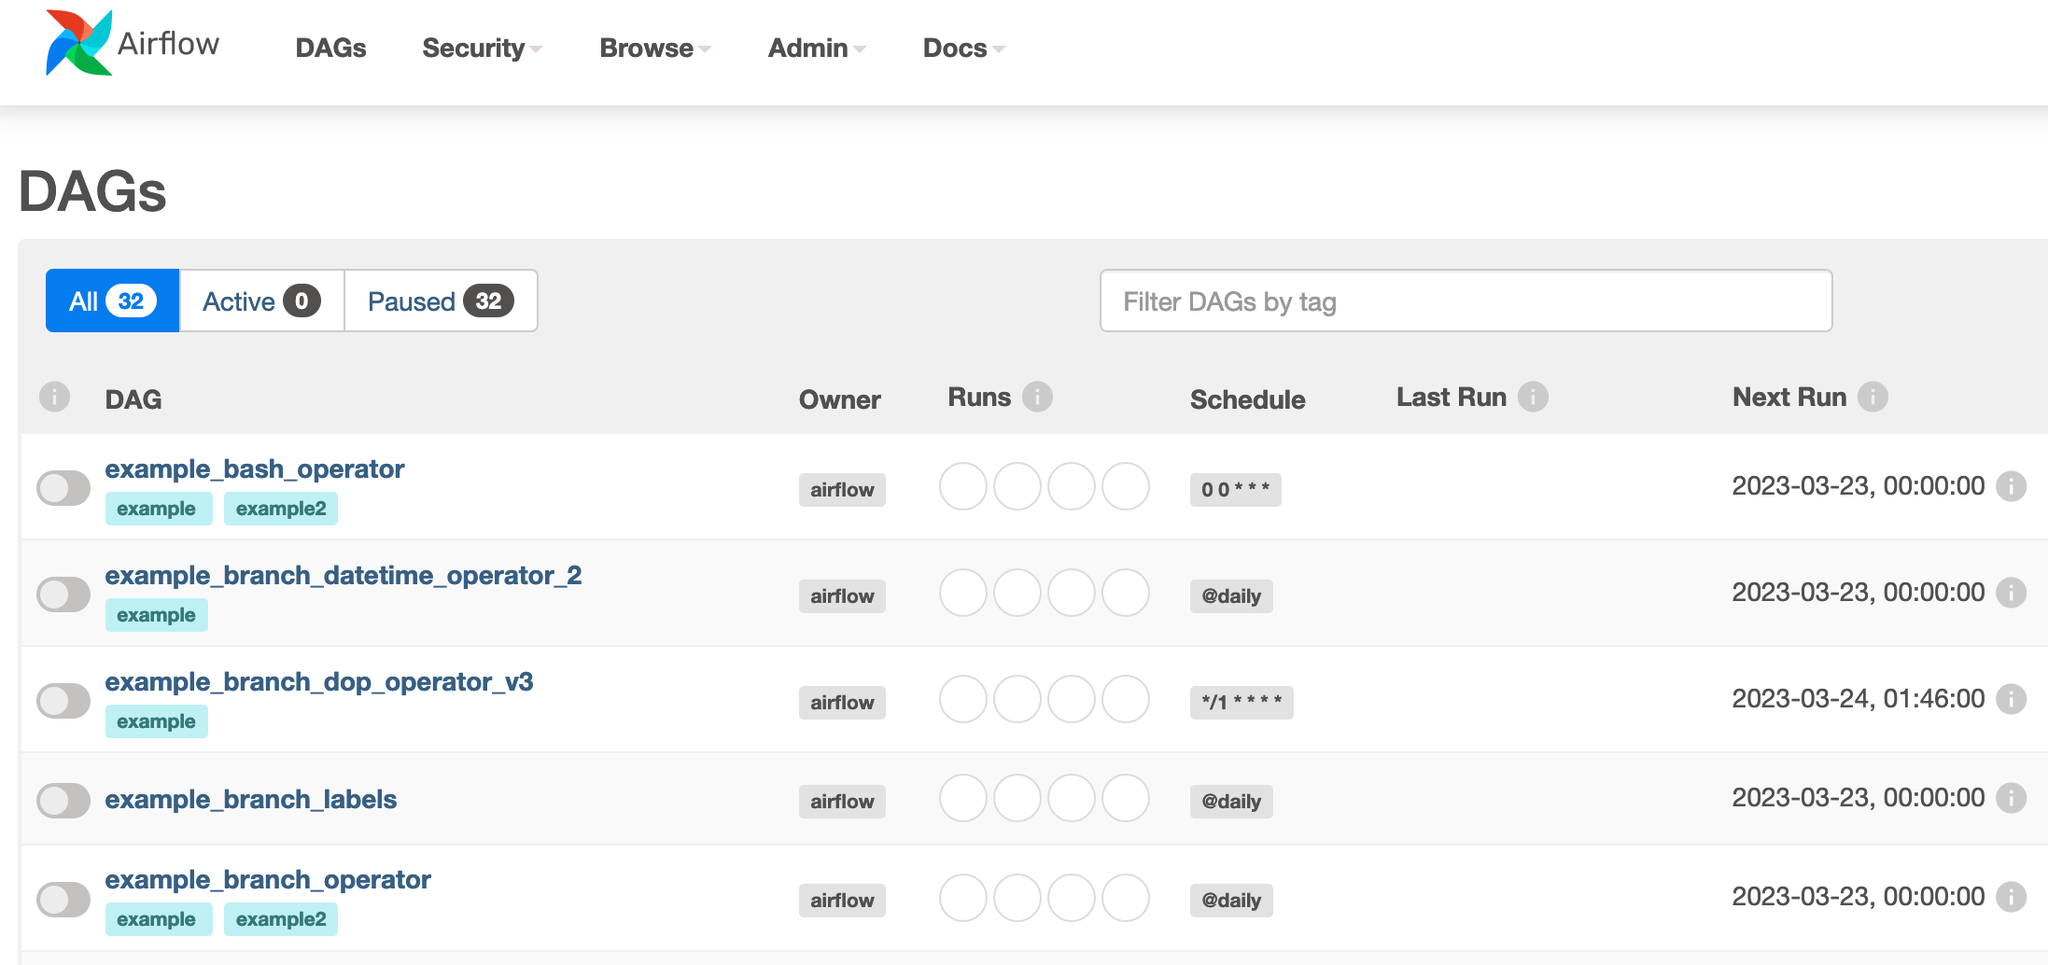Click info icon left of DAG header
This screenshot has height=965, width=2048.
(54, 397)
